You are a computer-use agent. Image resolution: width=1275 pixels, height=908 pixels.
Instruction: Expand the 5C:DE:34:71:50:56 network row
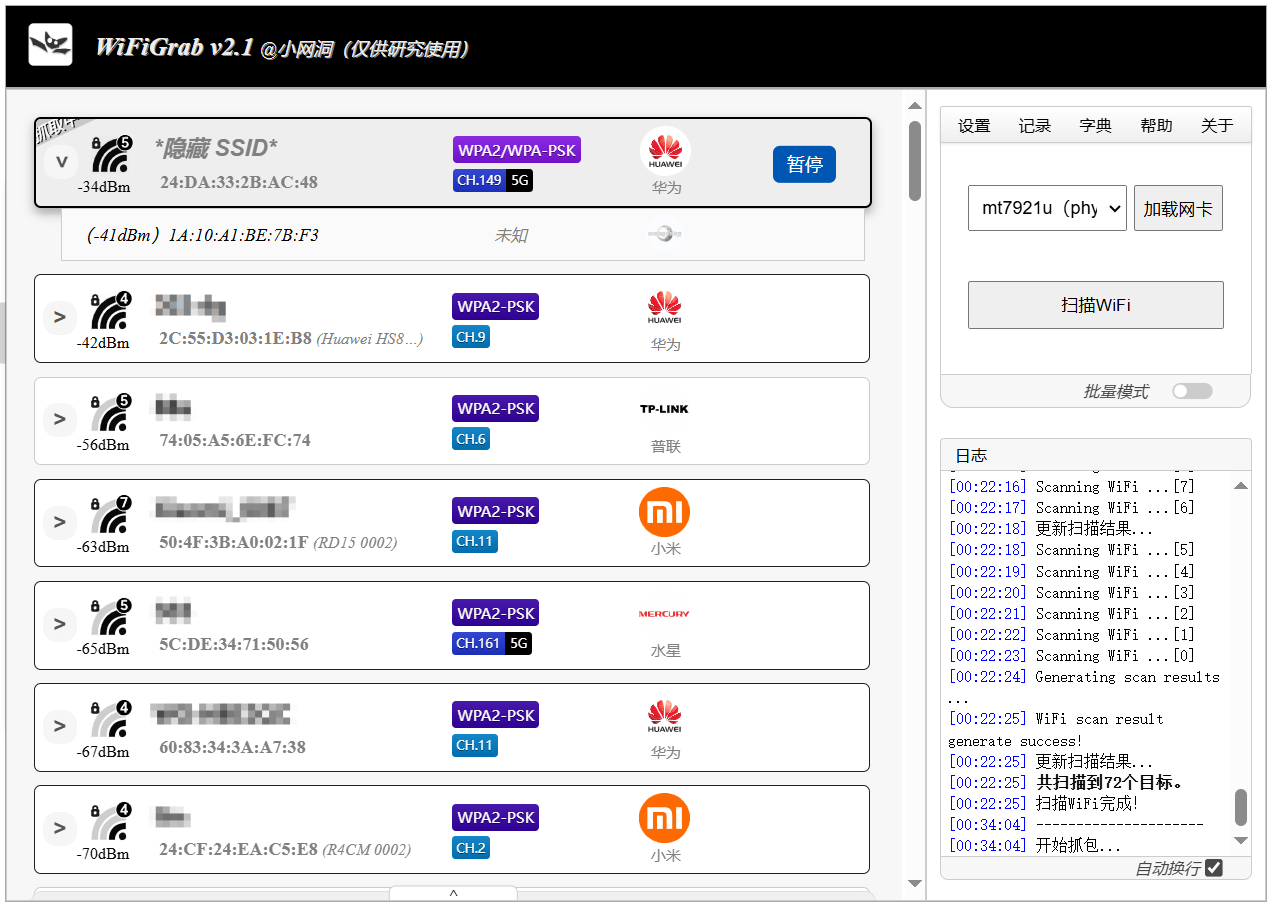click(x=60, y=624)
